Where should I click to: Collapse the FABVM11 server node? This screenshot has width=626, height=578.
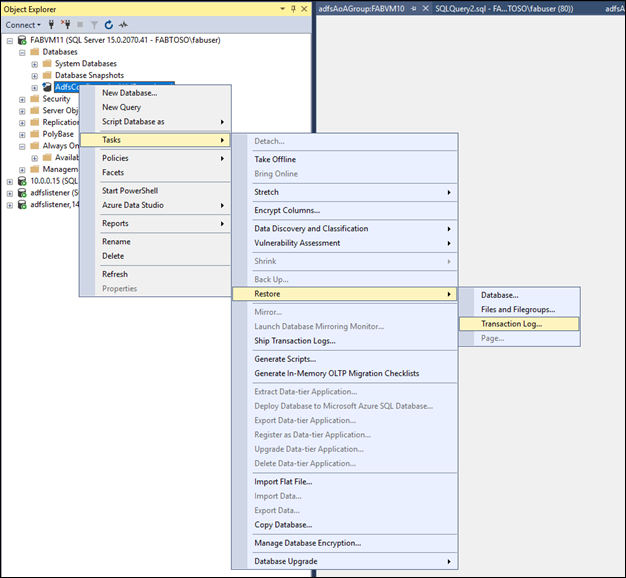pyautogui.click(x=10, y=41)
